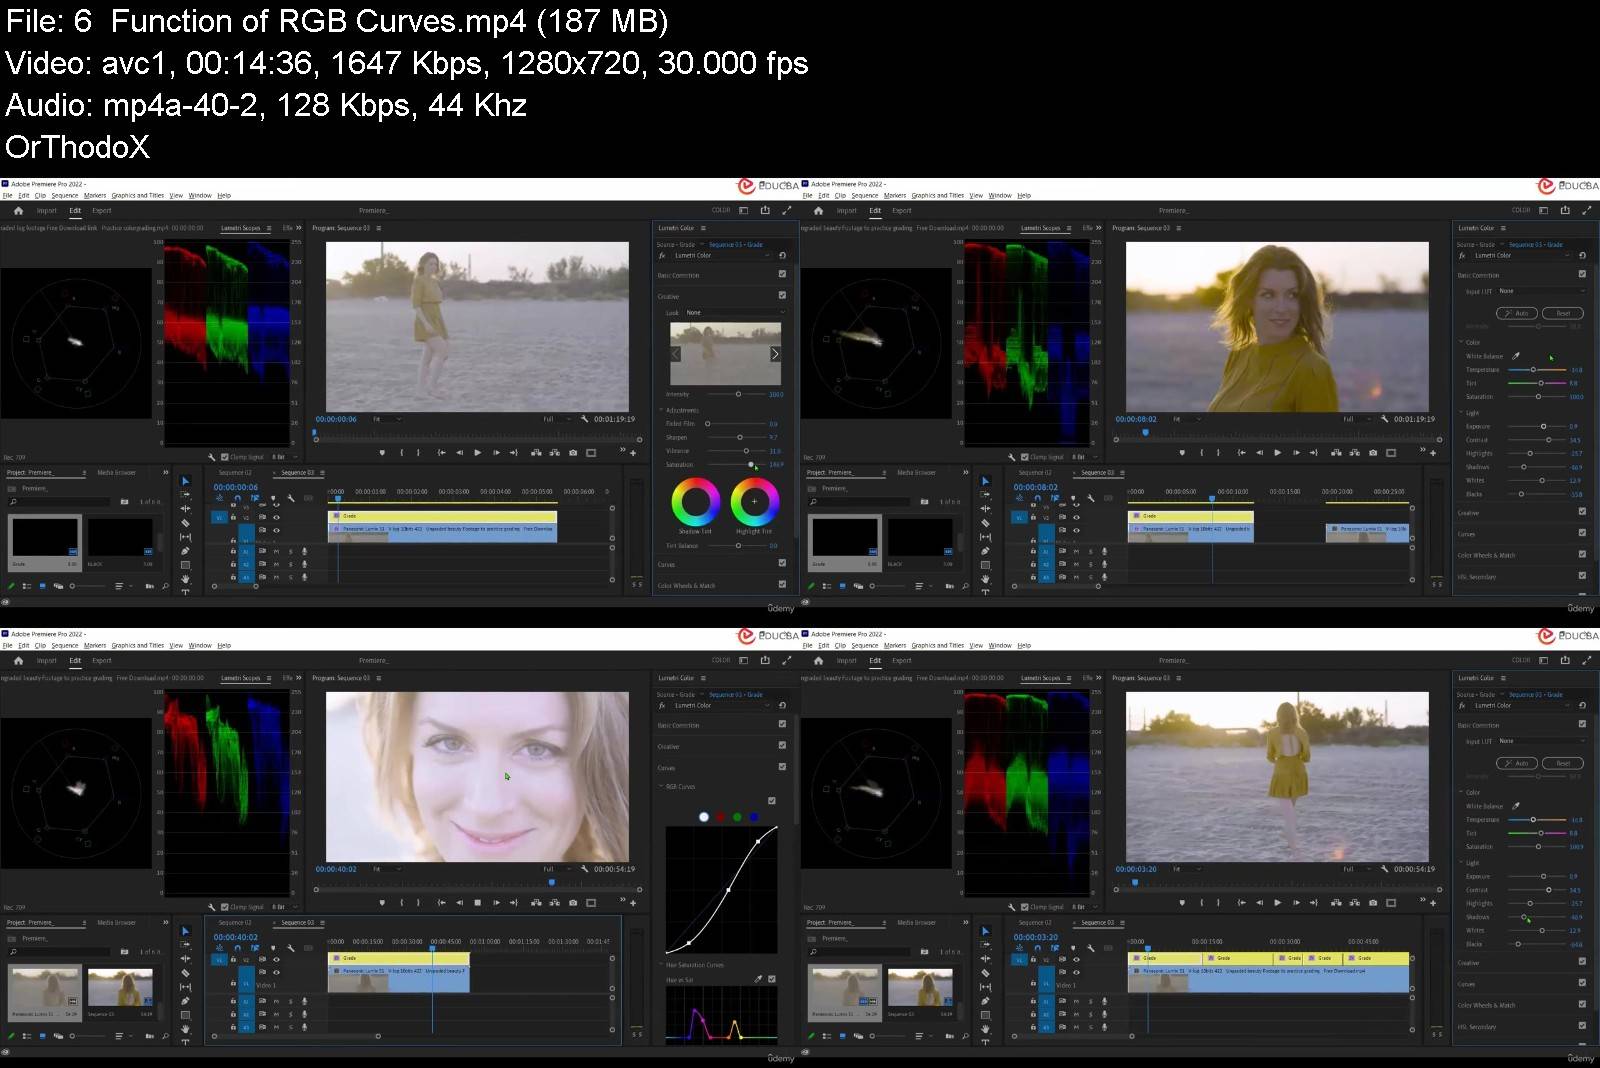Click the Reset button in Basic Correction

(1562, 312)
